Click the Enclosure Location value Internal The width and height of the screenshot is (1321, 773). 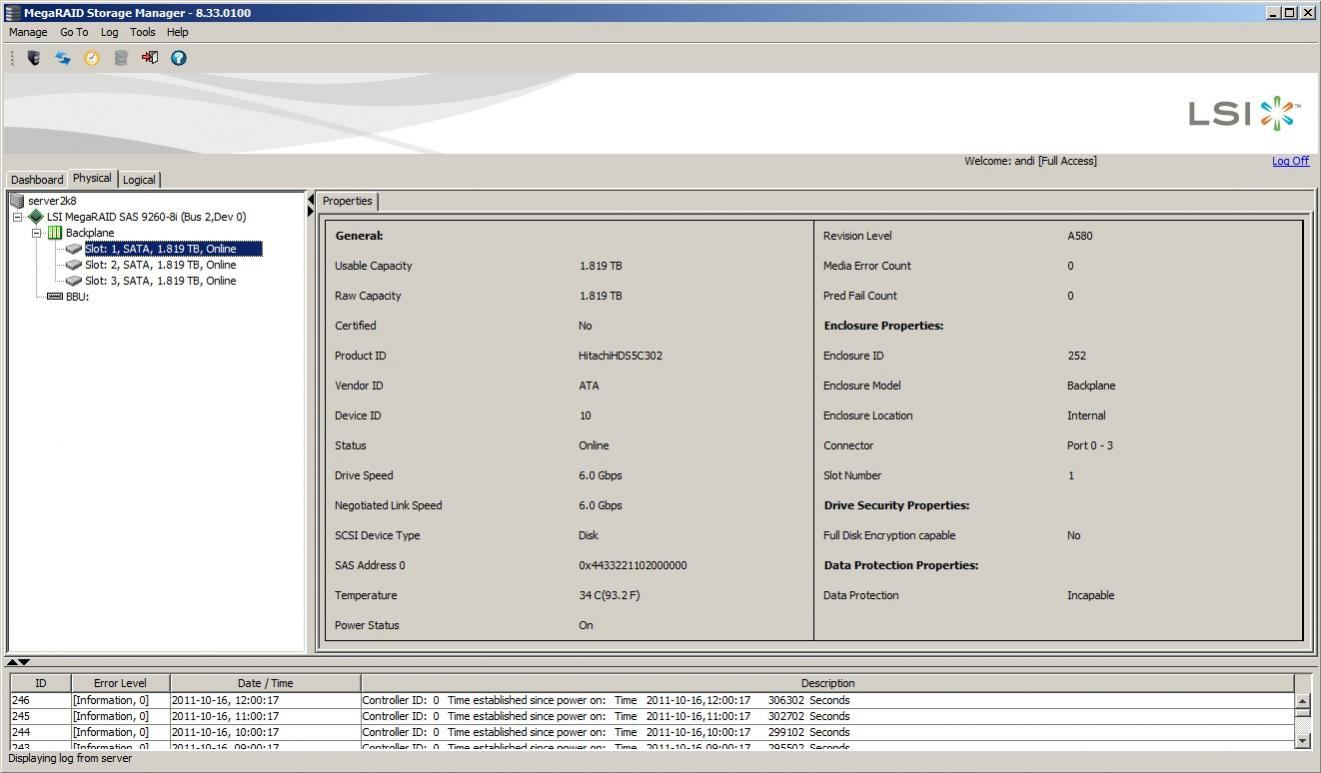pyautogui.click(x=1086, y=416)
